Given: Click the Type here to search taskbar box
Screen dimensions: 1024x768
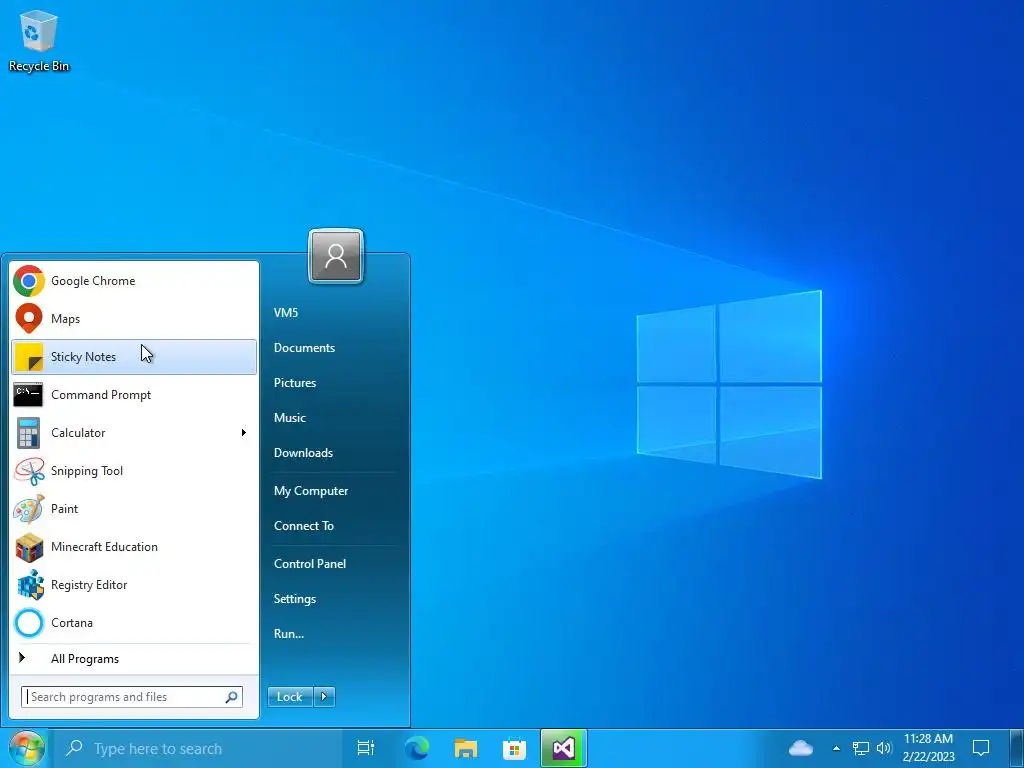Looking at the screenshot, I should click(197, 748).
